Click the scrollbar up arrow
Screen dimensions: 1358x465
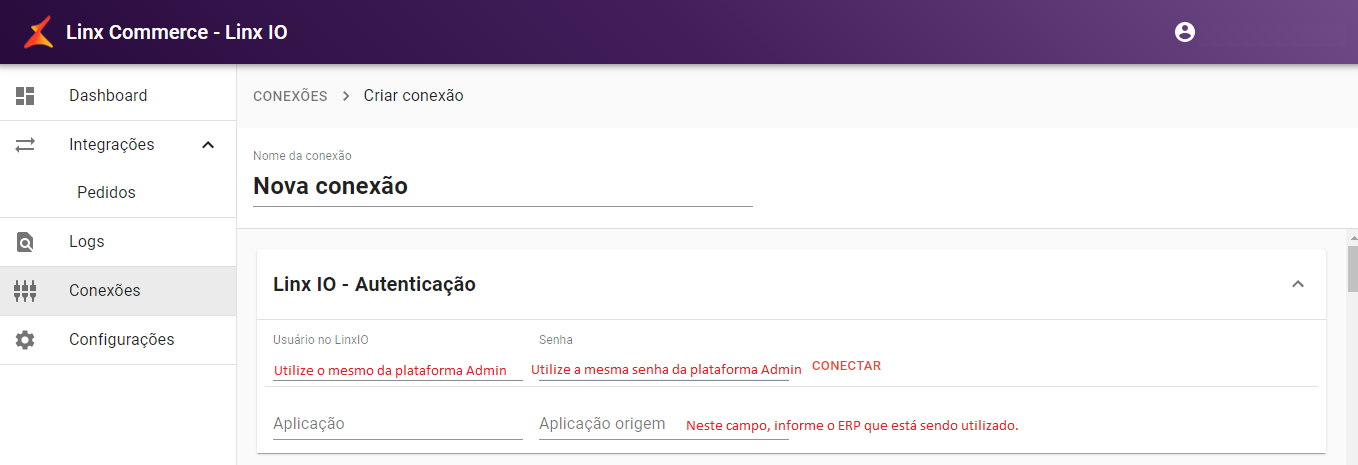point(1352,238)
